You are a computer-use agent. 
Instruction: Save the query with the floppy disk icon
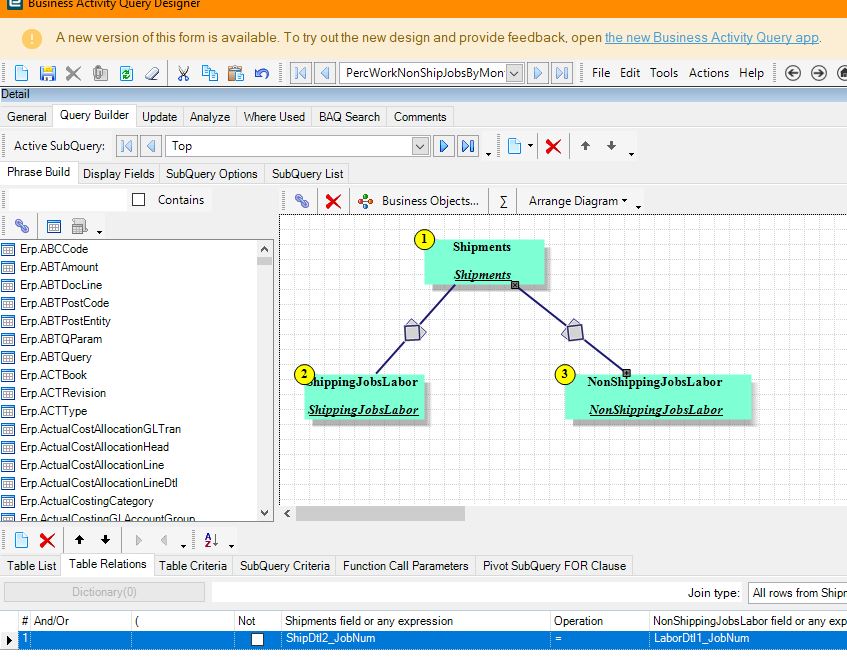click(48, 73)
